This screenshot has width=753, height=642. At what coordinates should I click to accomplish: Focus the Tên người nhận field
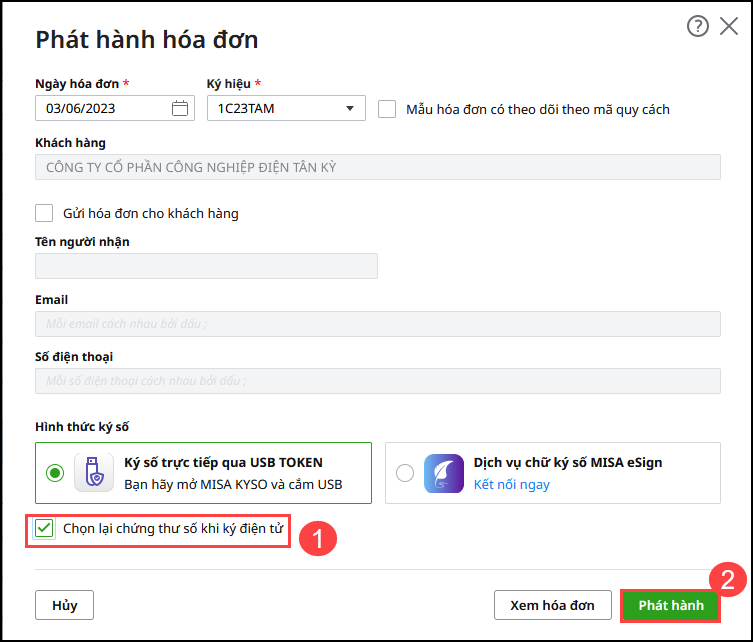point(206,266)
